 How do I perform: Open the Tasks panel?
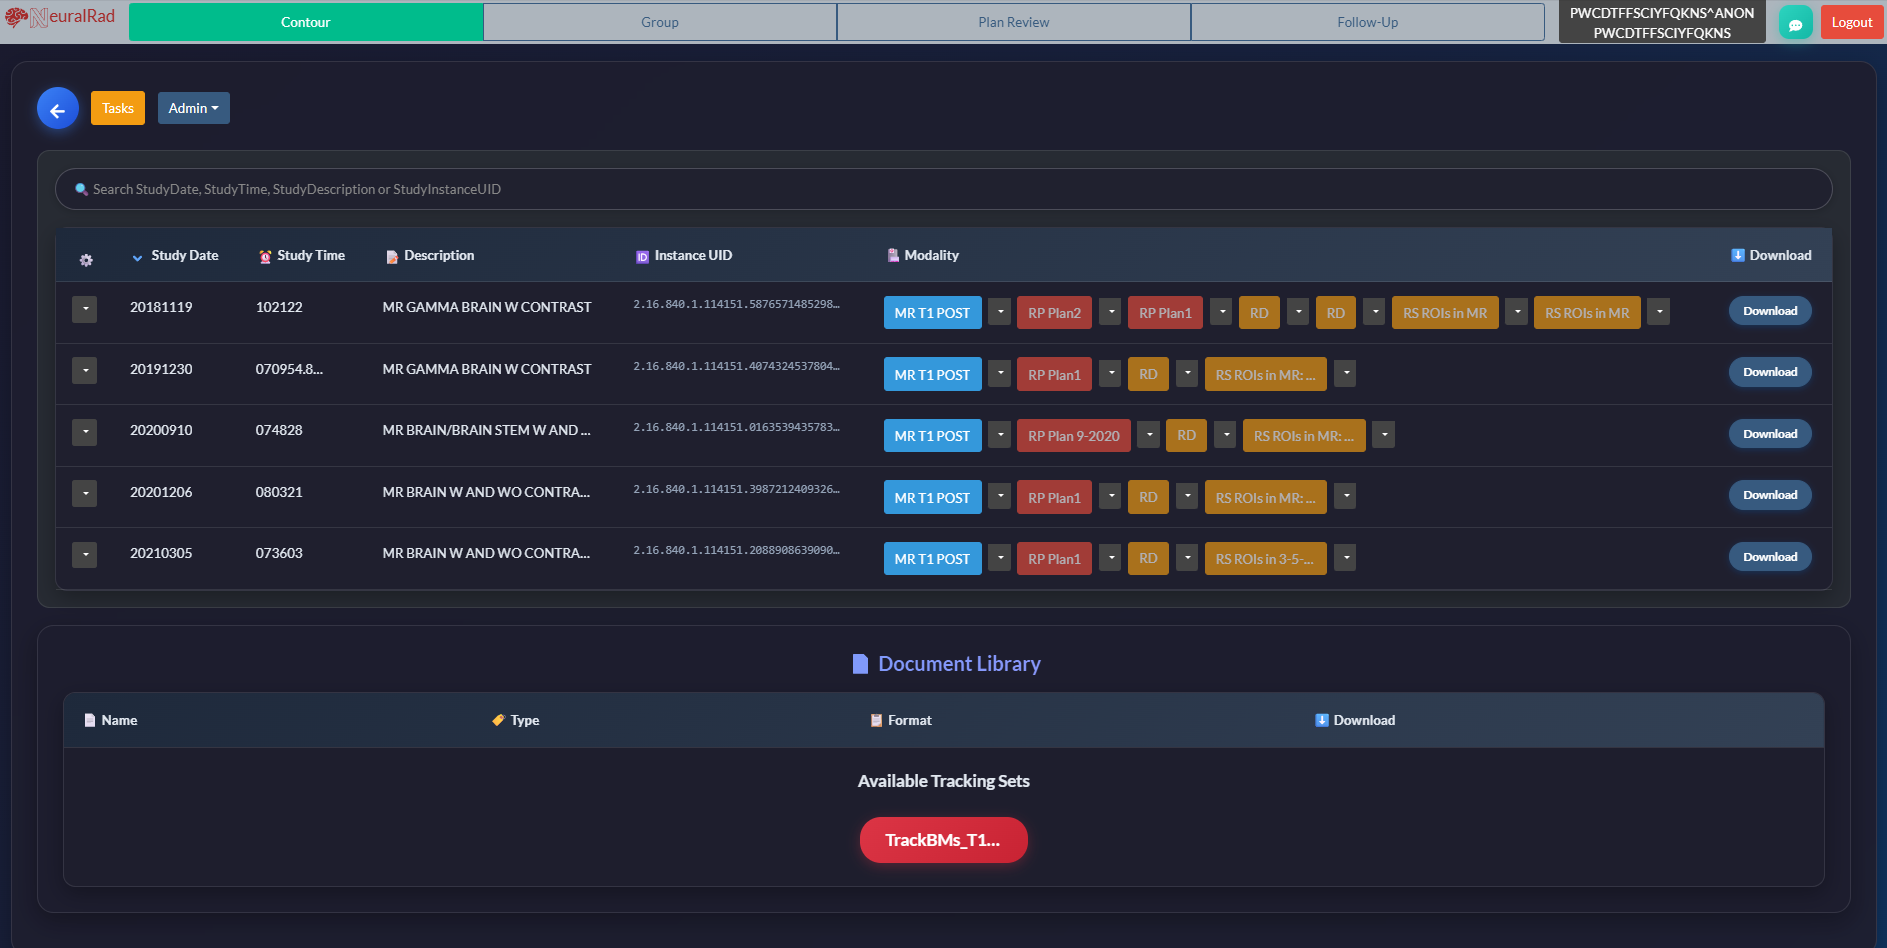[117, 107]
